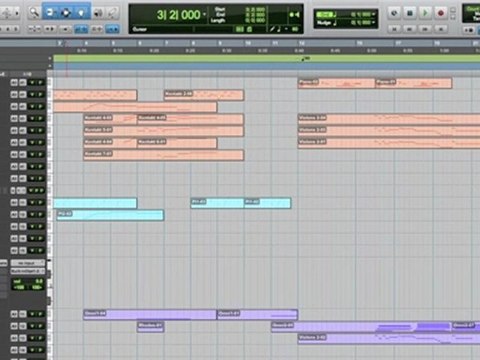Select the topmost Violons clip

389,119
